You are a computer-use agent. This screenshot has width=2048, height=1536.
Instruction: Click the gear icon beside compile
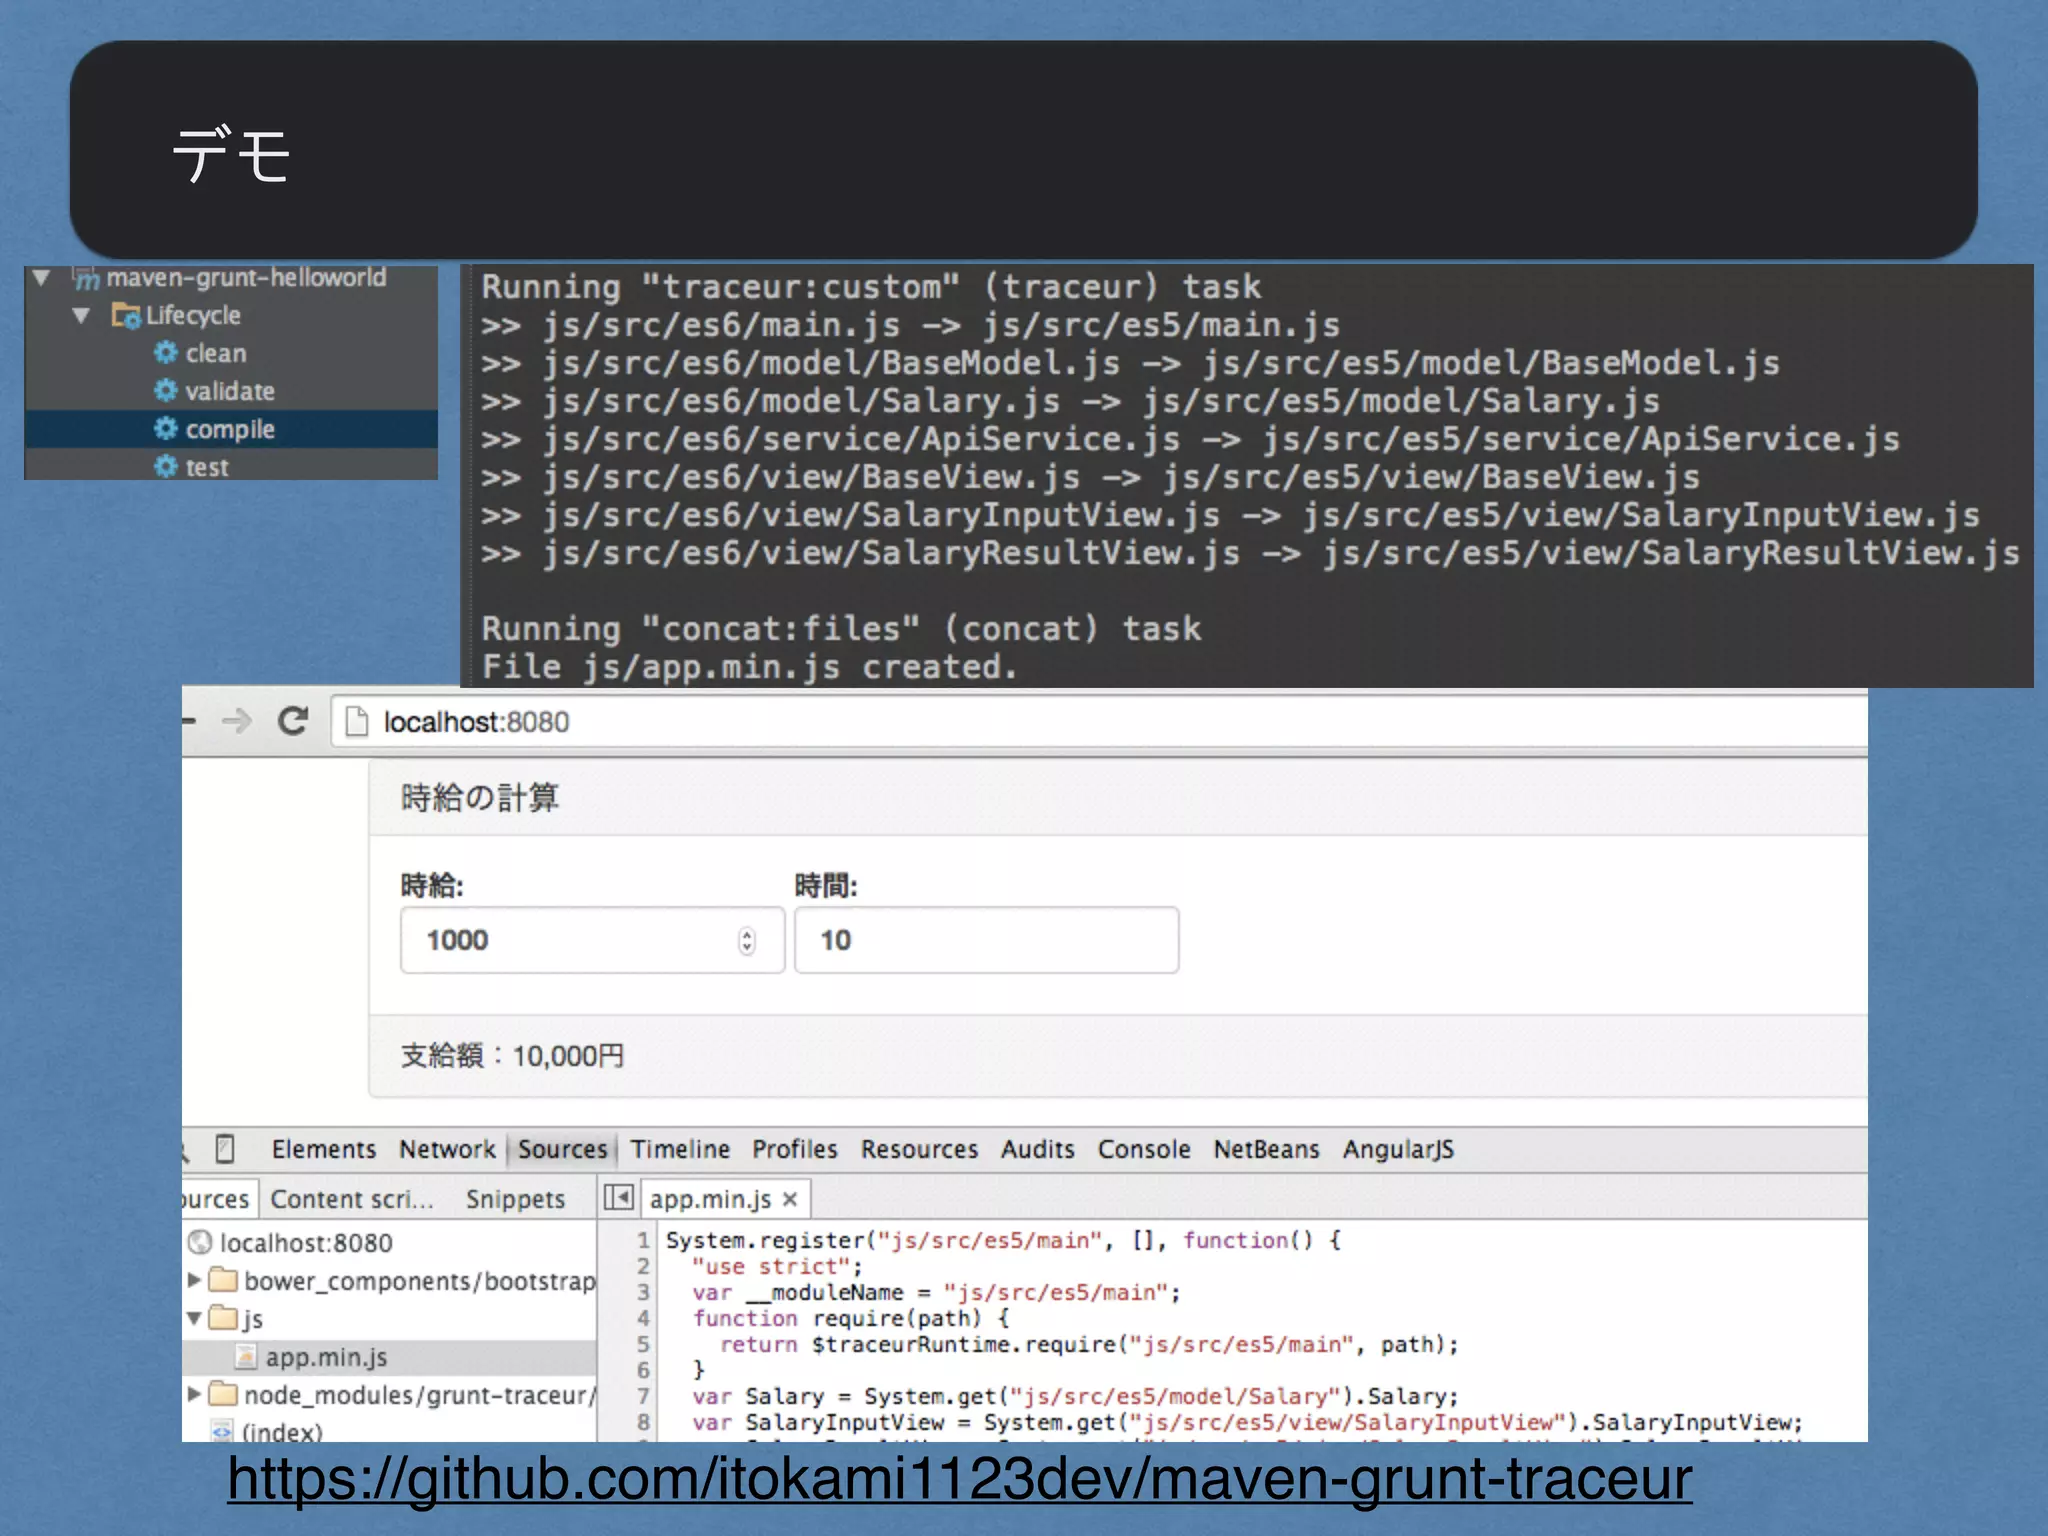(x=166, y=429)
